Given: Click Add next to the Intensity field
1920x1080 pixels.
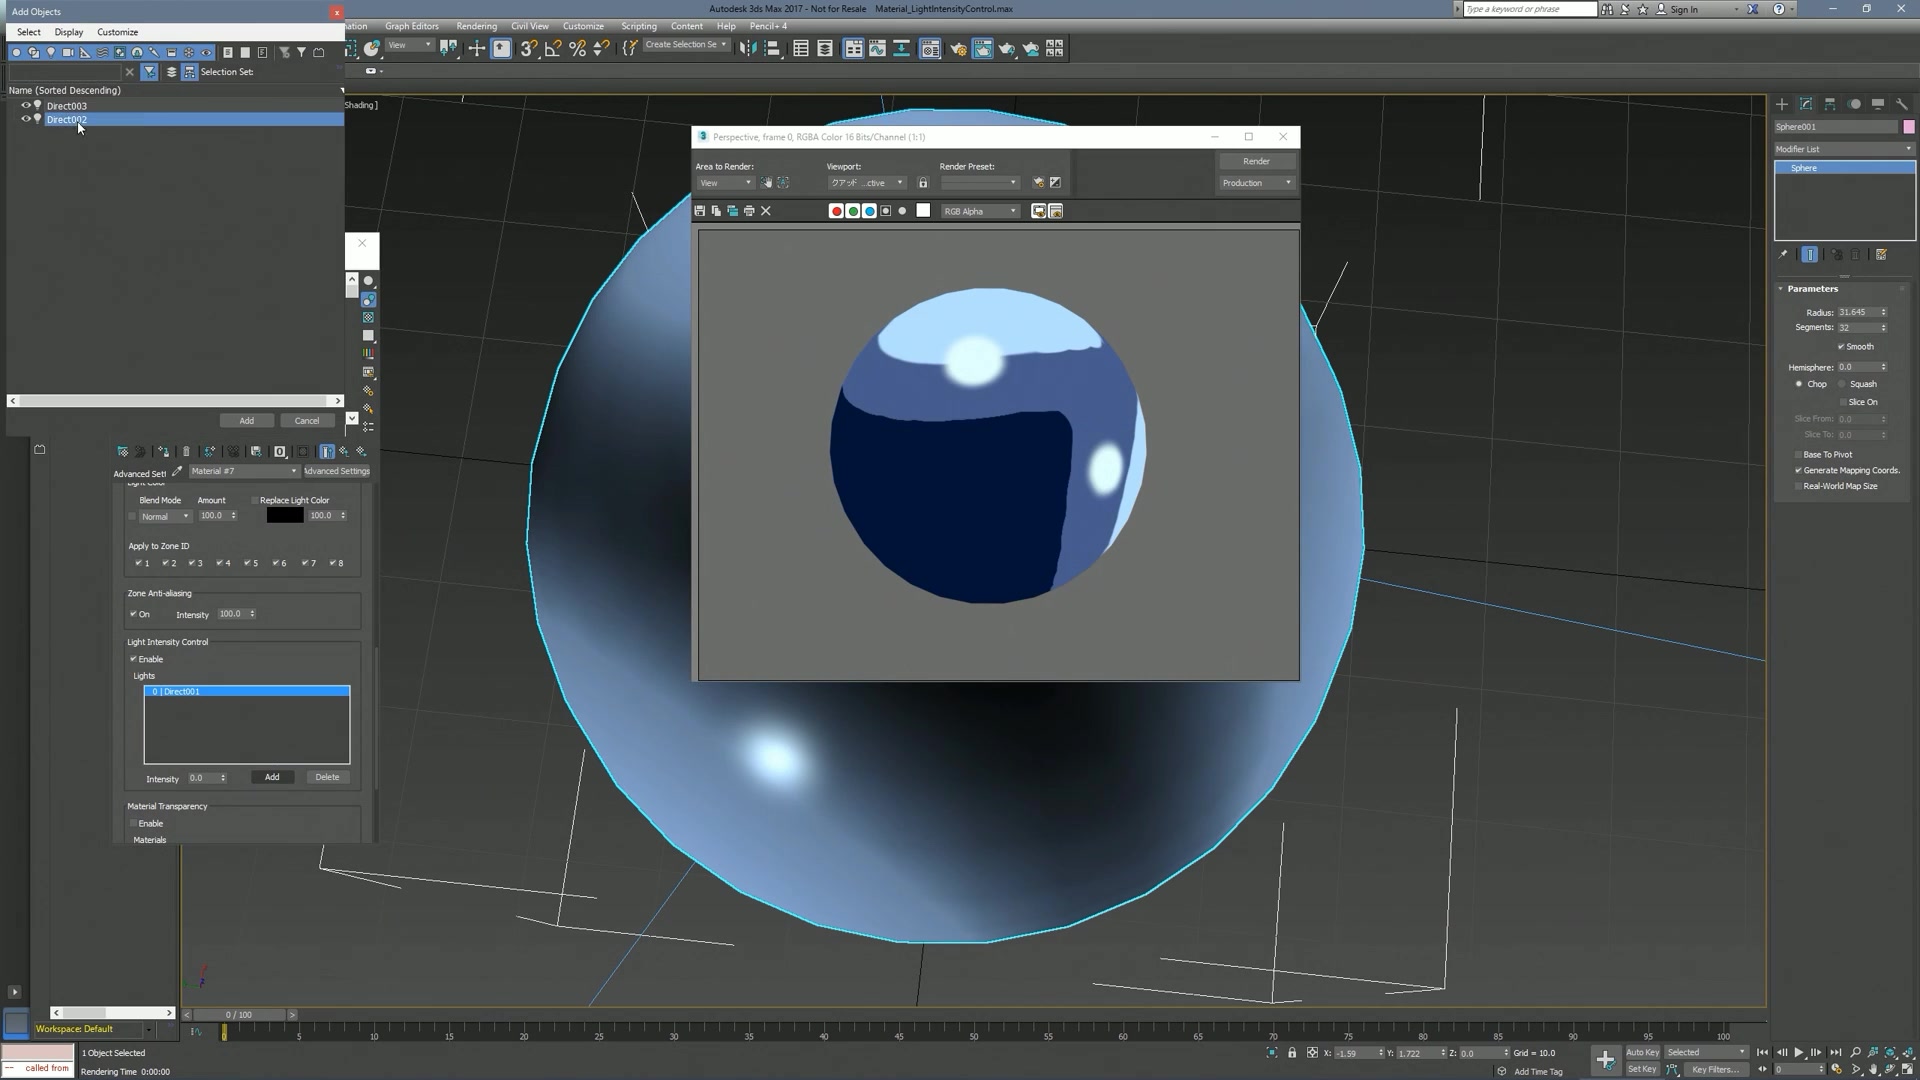Looking at the screenshot, I should click(271, 777).
